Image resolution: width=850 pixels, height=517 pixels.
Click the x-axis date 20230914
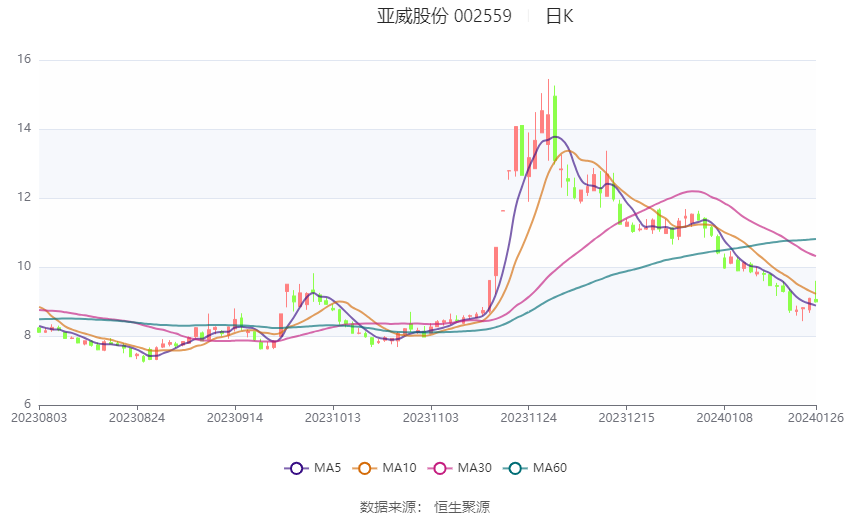pos(235,418)
